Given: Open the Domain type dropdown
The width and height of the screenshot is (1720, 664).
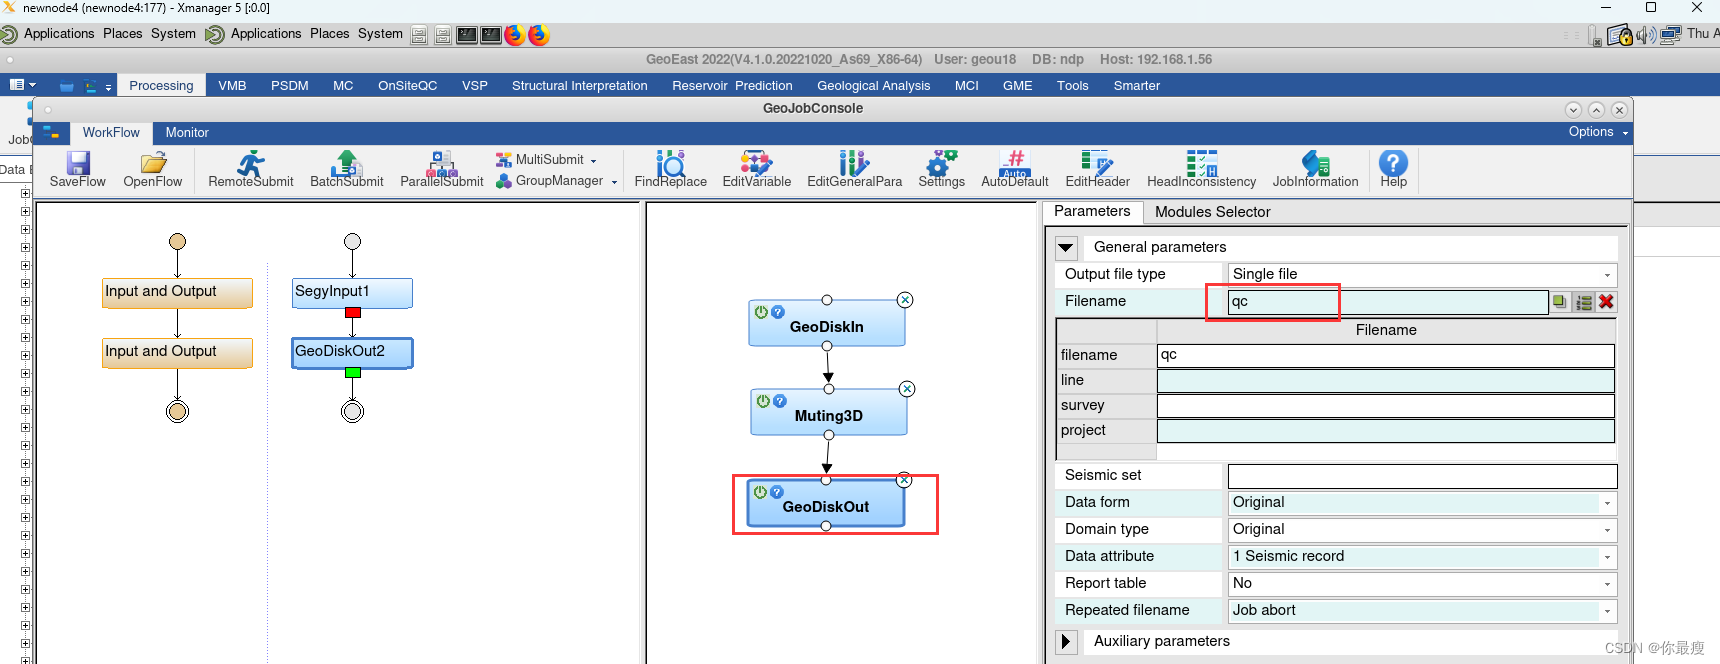Looking at the screenshot, I should (x=1422, y=529).
